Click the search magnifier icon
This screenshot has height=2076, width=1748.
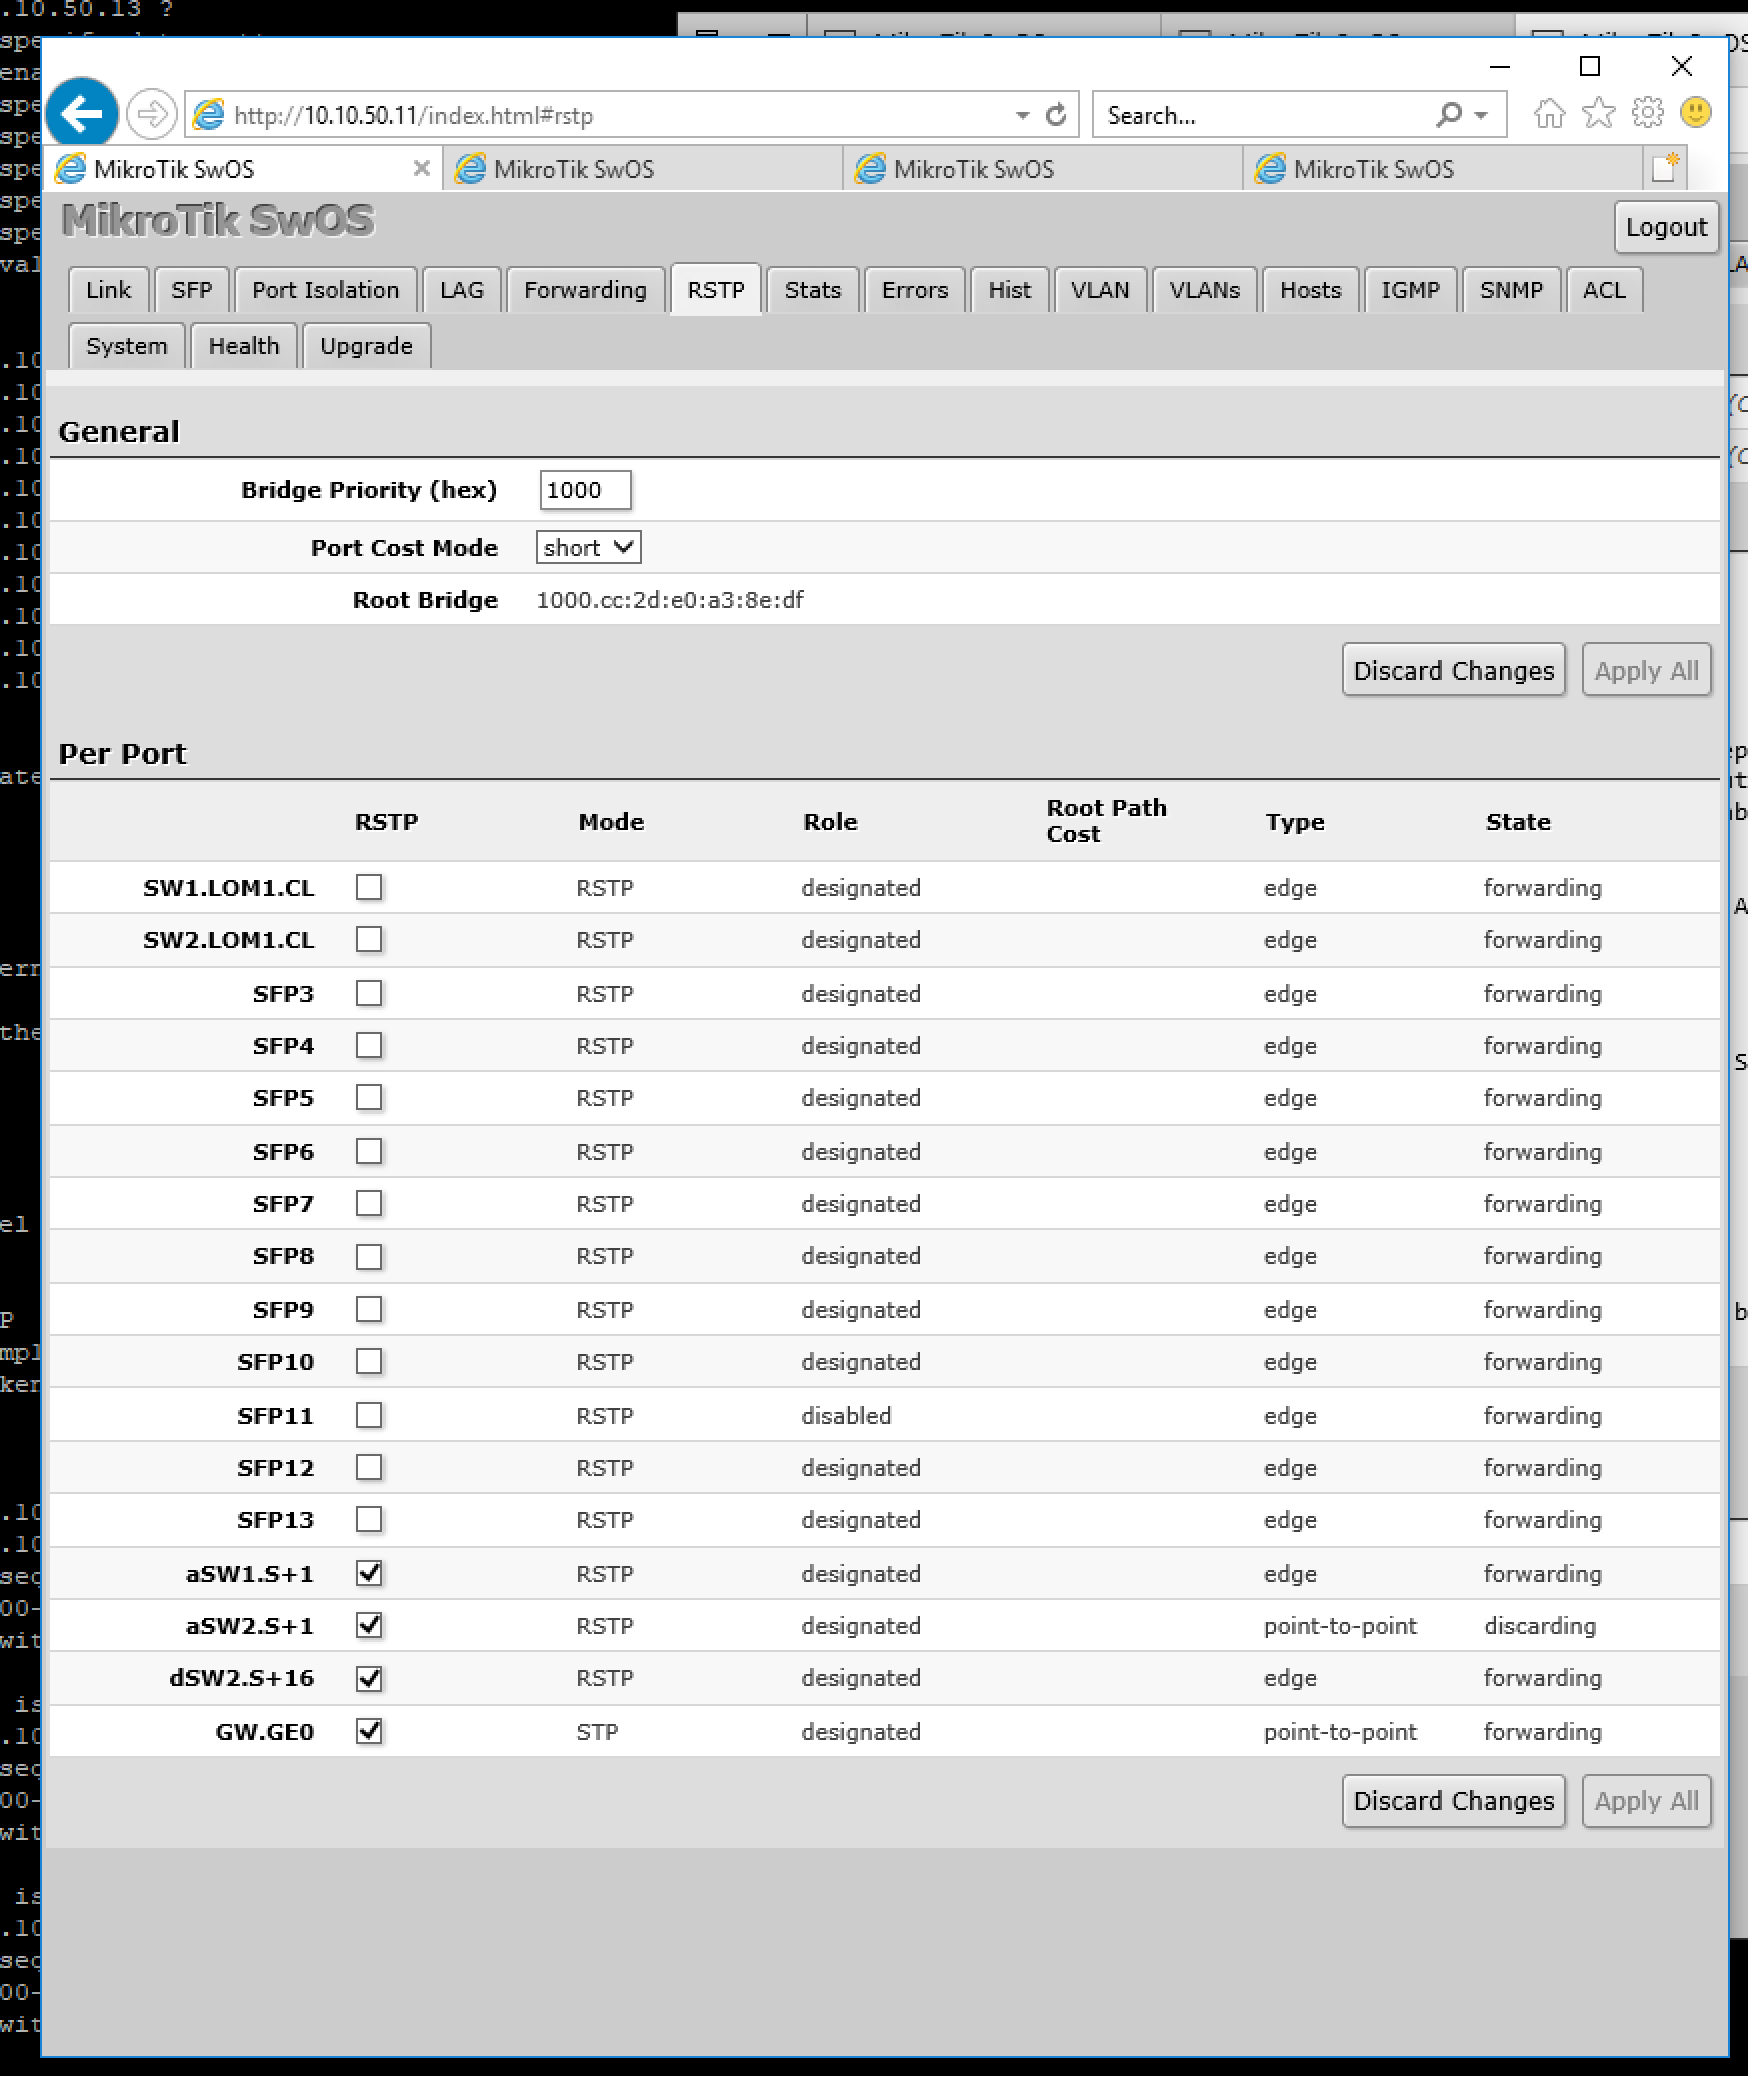click(1448, 115)
